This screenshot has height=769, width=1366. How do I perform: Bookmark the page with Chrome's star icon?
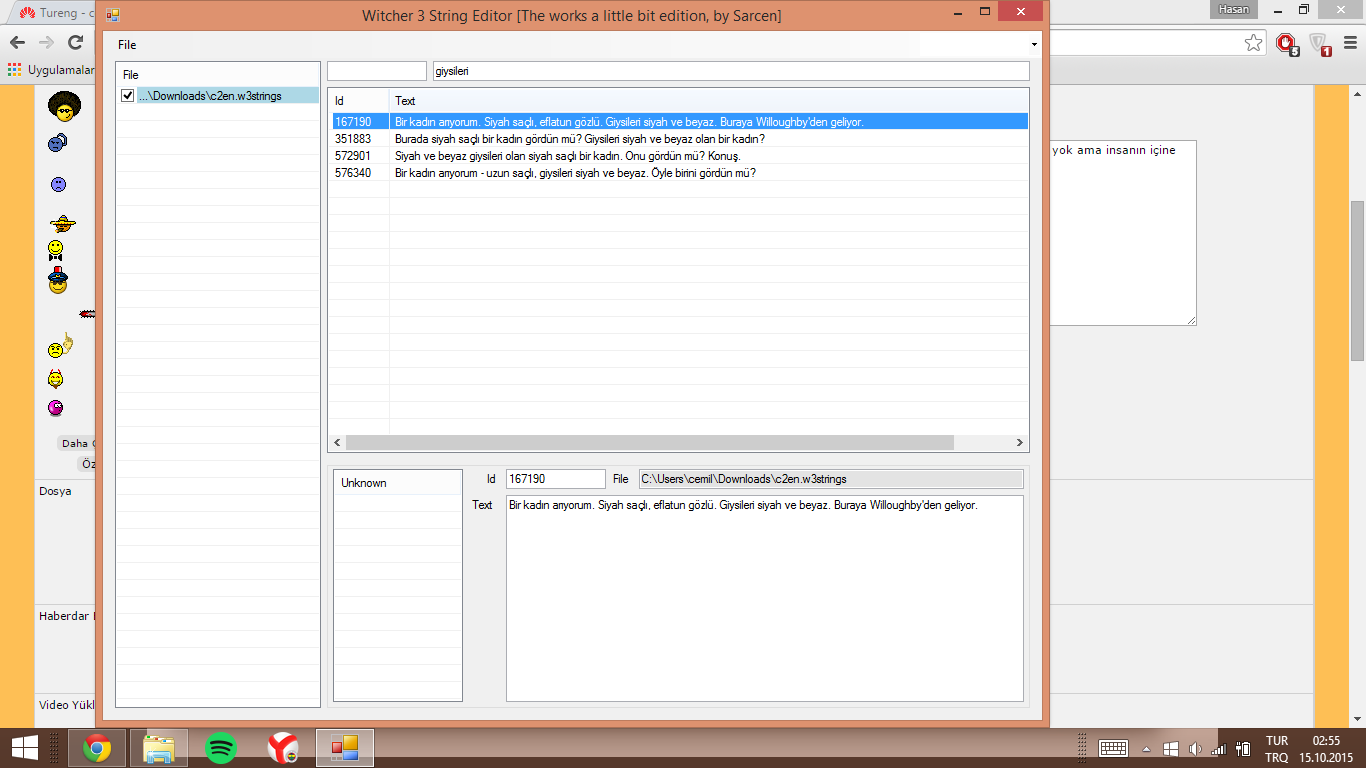[x=1253, y=43]
